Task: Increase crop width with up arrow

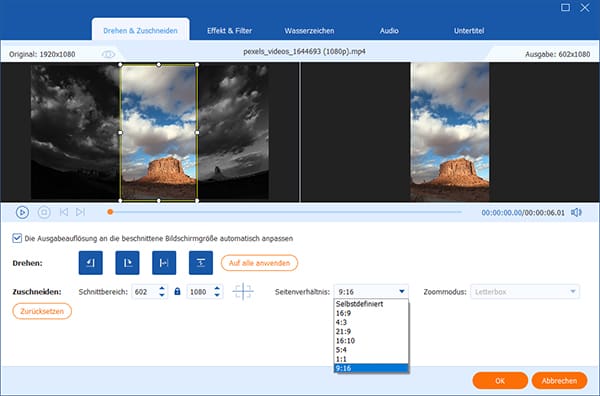Action: (162, 288)
